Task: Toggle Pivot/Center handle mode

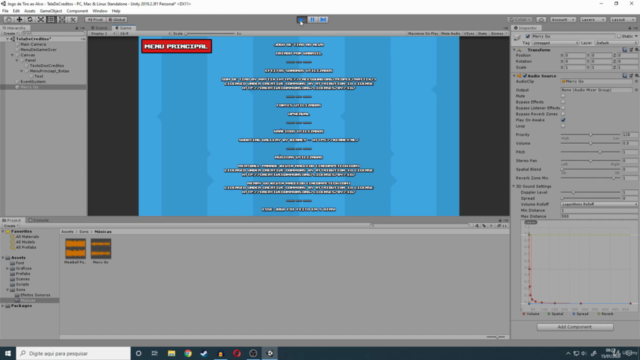Action: (x=96, y=20)
